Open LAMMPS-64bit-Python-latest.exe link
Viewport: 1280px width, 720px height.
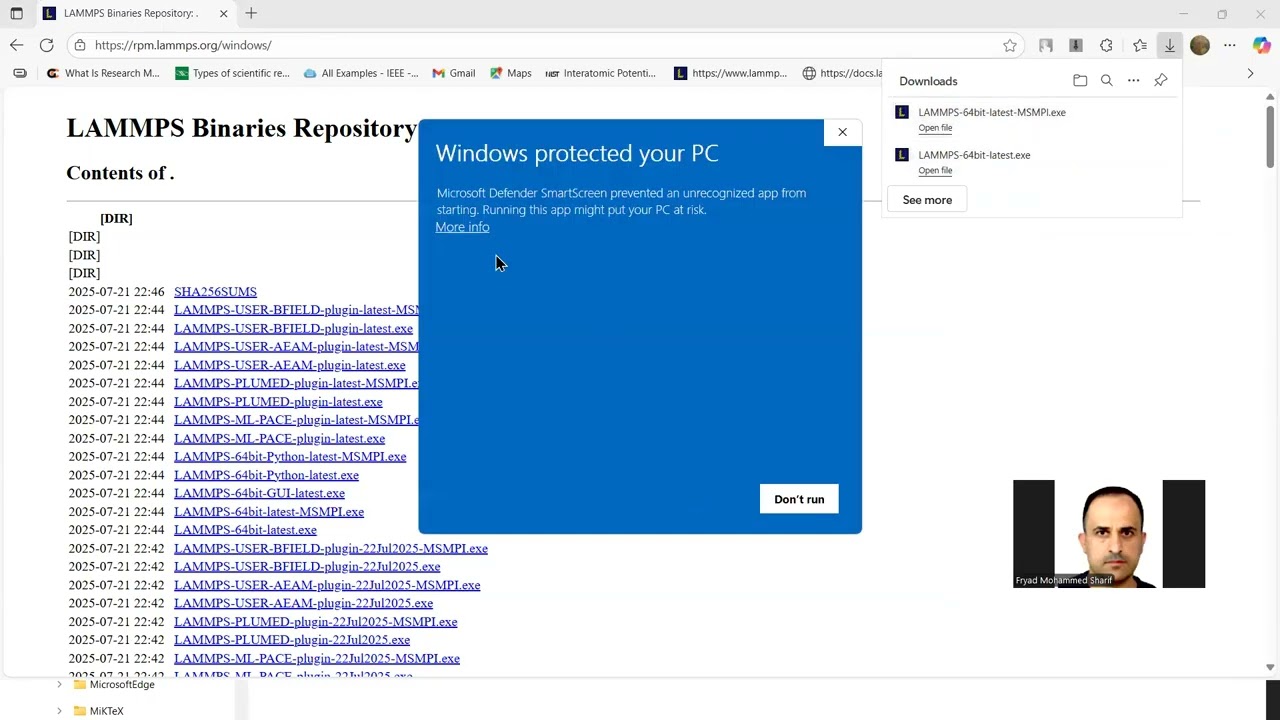point(266,475)
